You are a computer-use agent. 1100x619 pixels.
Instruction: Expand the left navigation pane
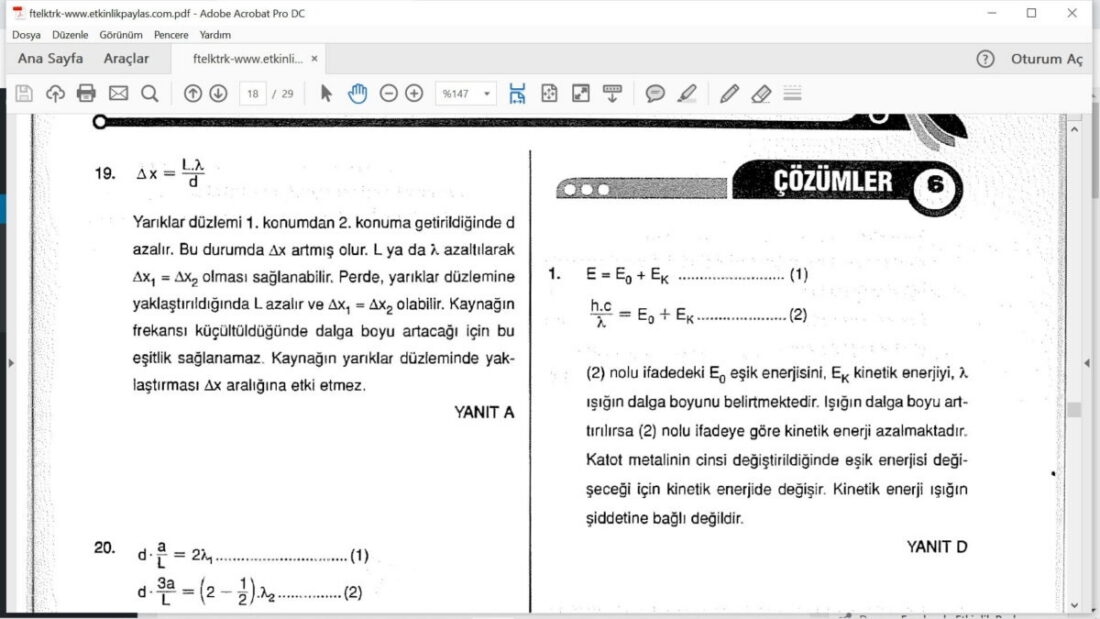click(x=11, y=363)
